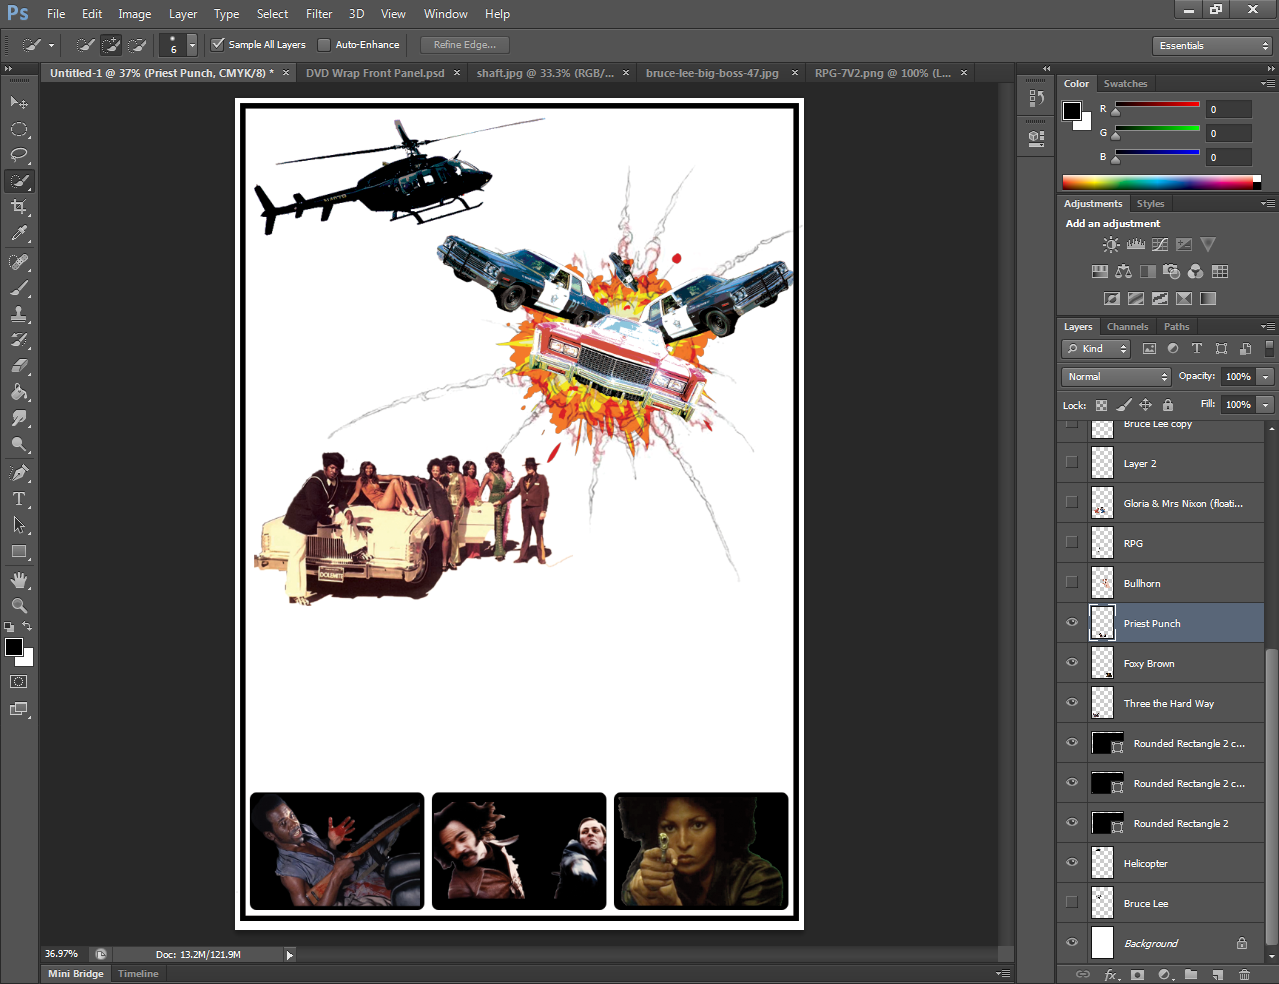Image resolution: width=1279 pixels, height=984 pixels.
Task: Click the foreground color swatch in toolbar
Action: click(13, 647)
